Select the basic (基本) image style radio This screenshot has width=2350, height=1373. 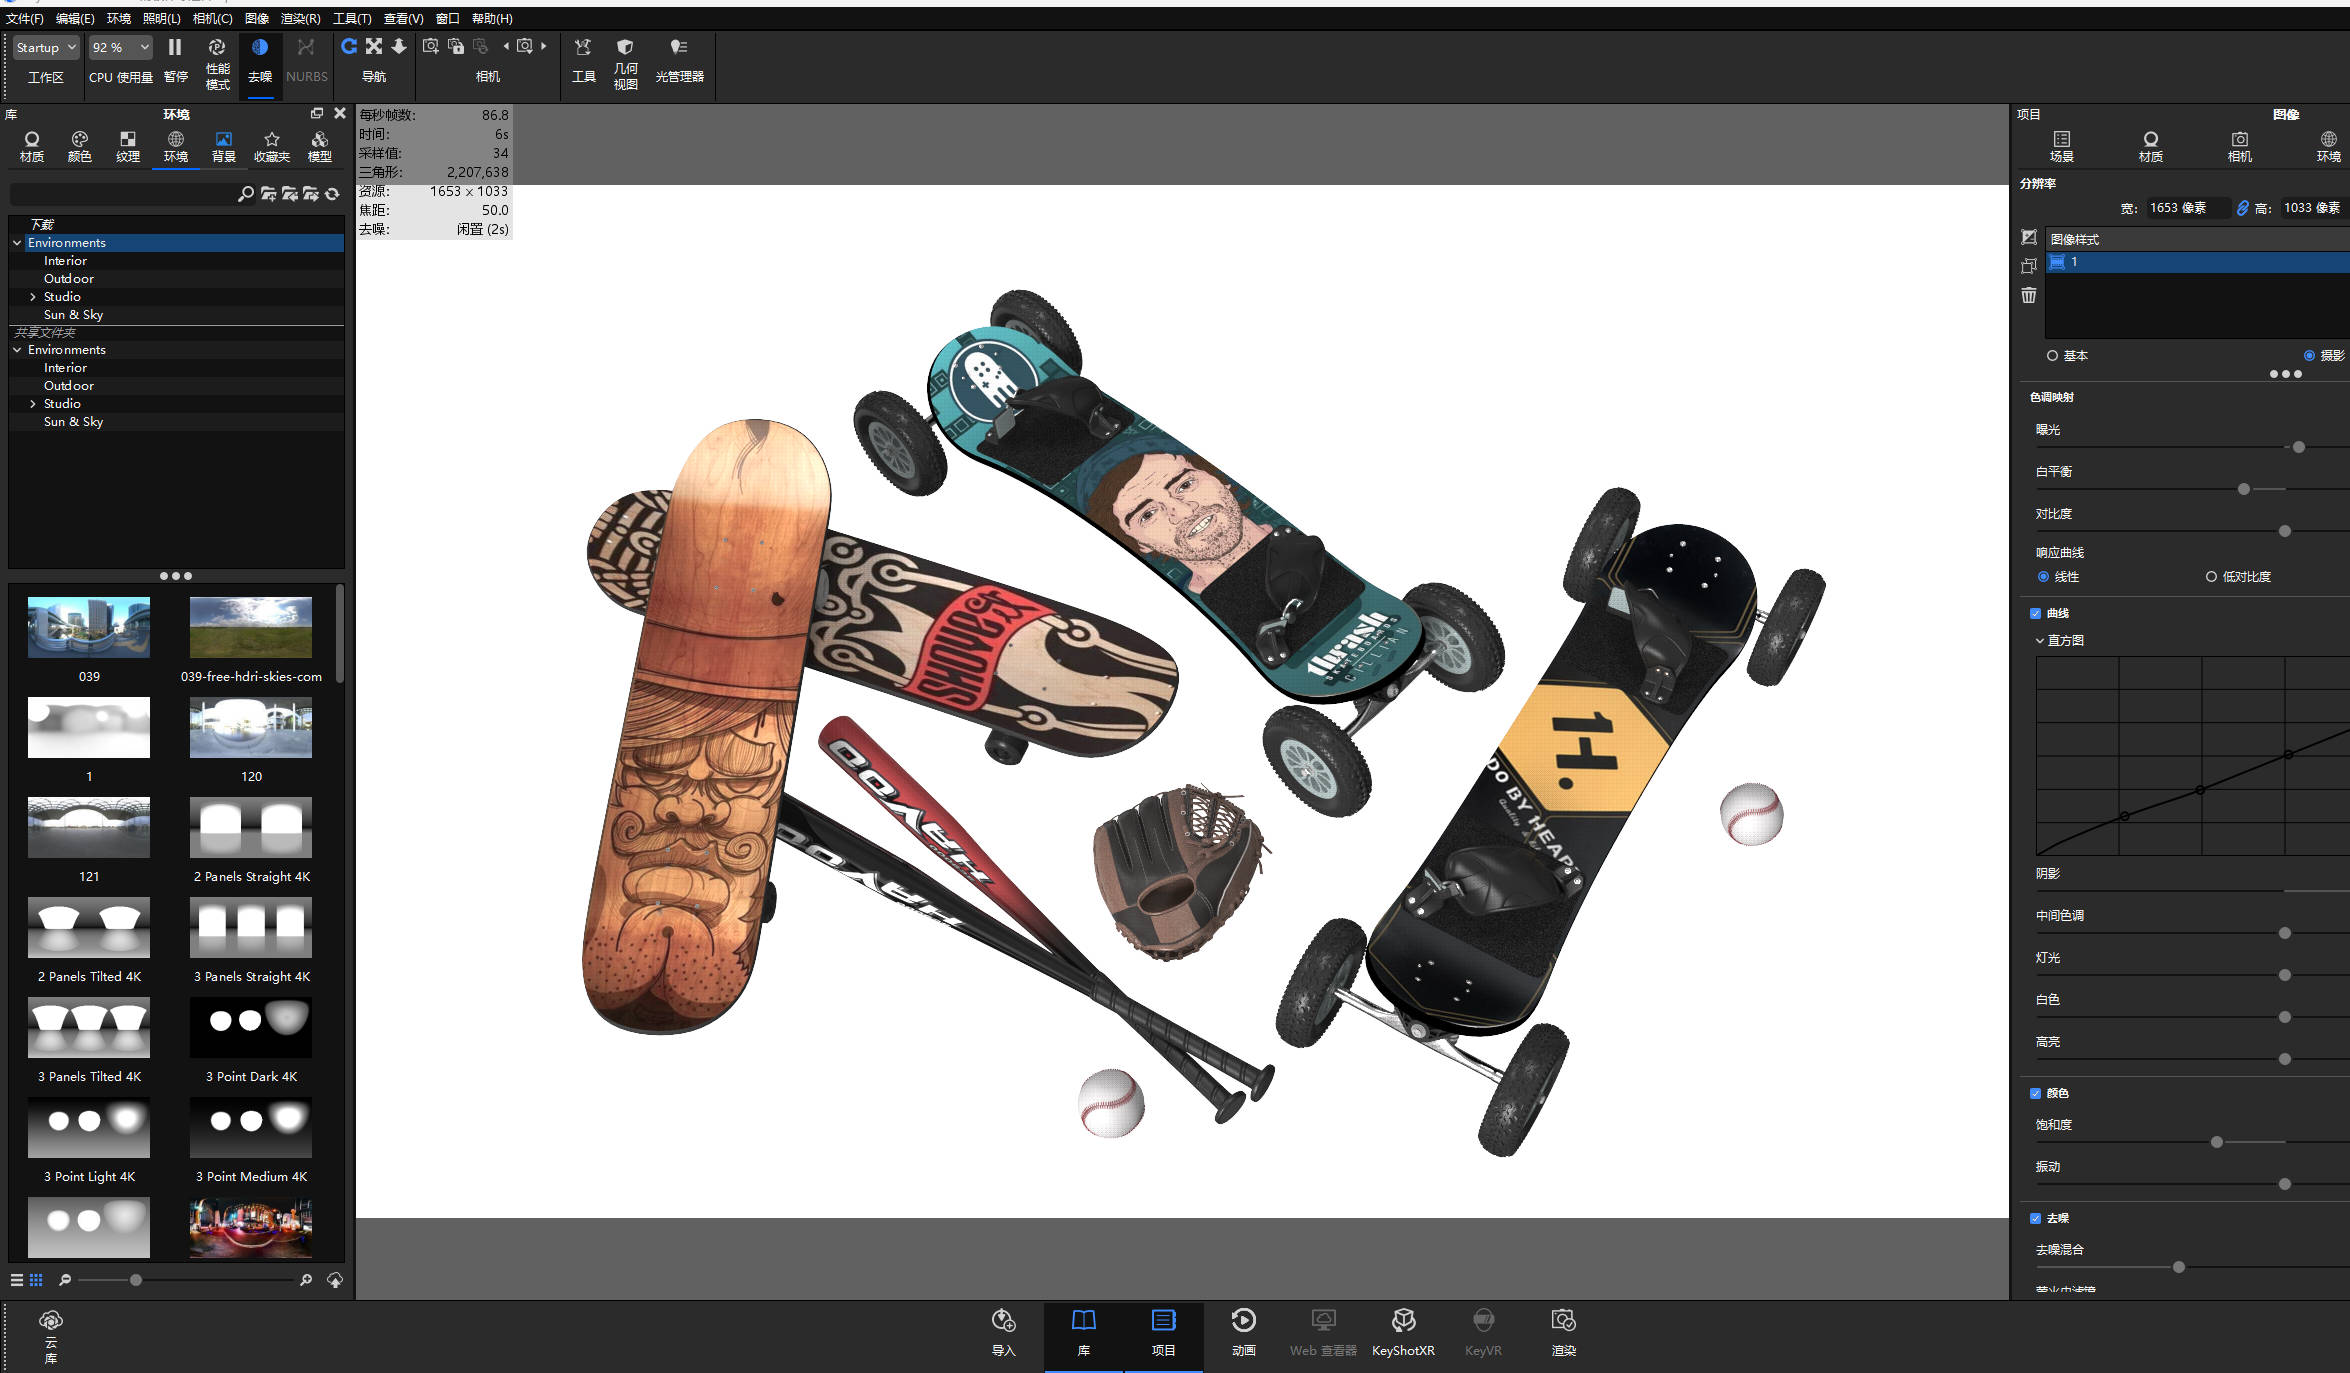pyautogui.click(x=2052, y=356)
